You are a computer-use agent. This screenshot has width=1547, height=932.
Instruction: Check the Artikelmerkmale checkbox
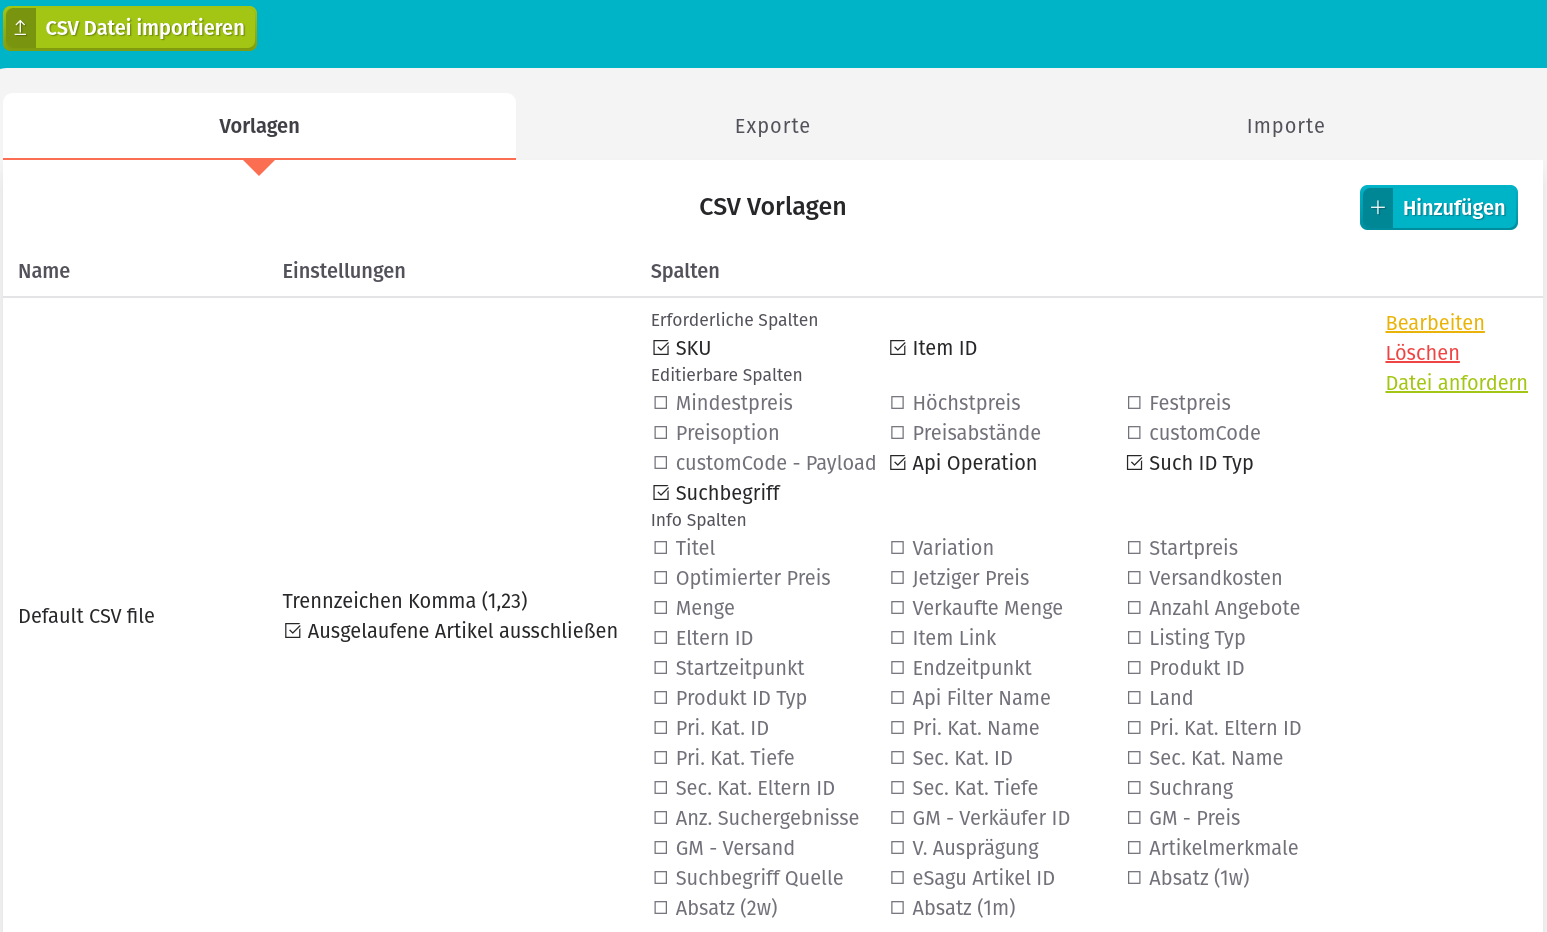point(1134,848)
